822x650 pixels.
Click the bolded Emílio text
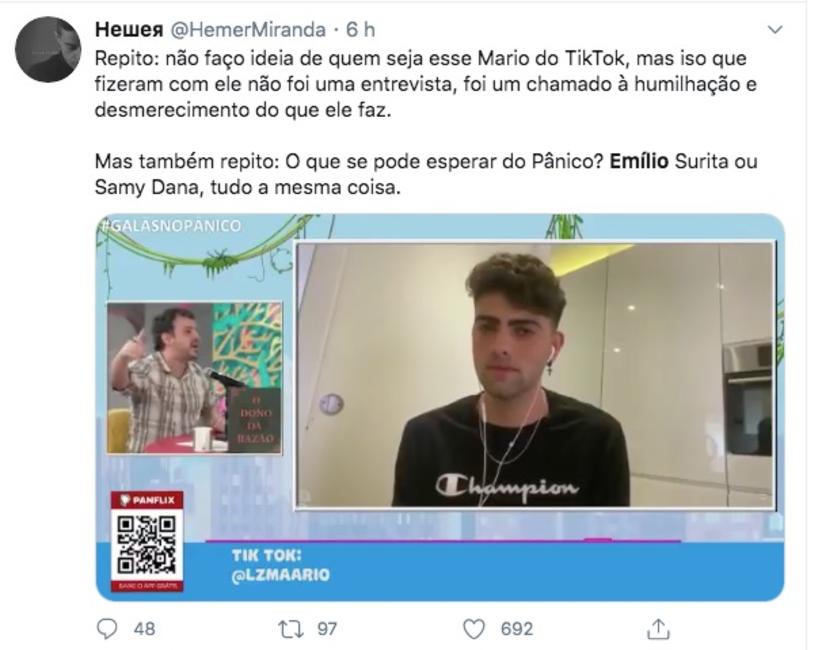[x=639, y=161]
